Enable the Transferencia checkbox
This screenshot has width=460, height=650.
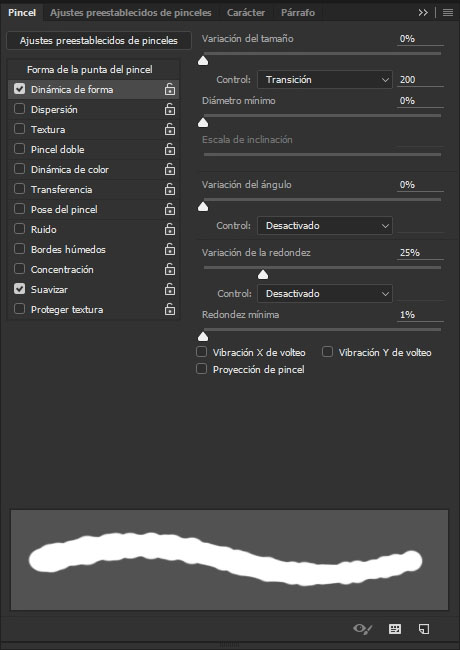click(19, 189)
